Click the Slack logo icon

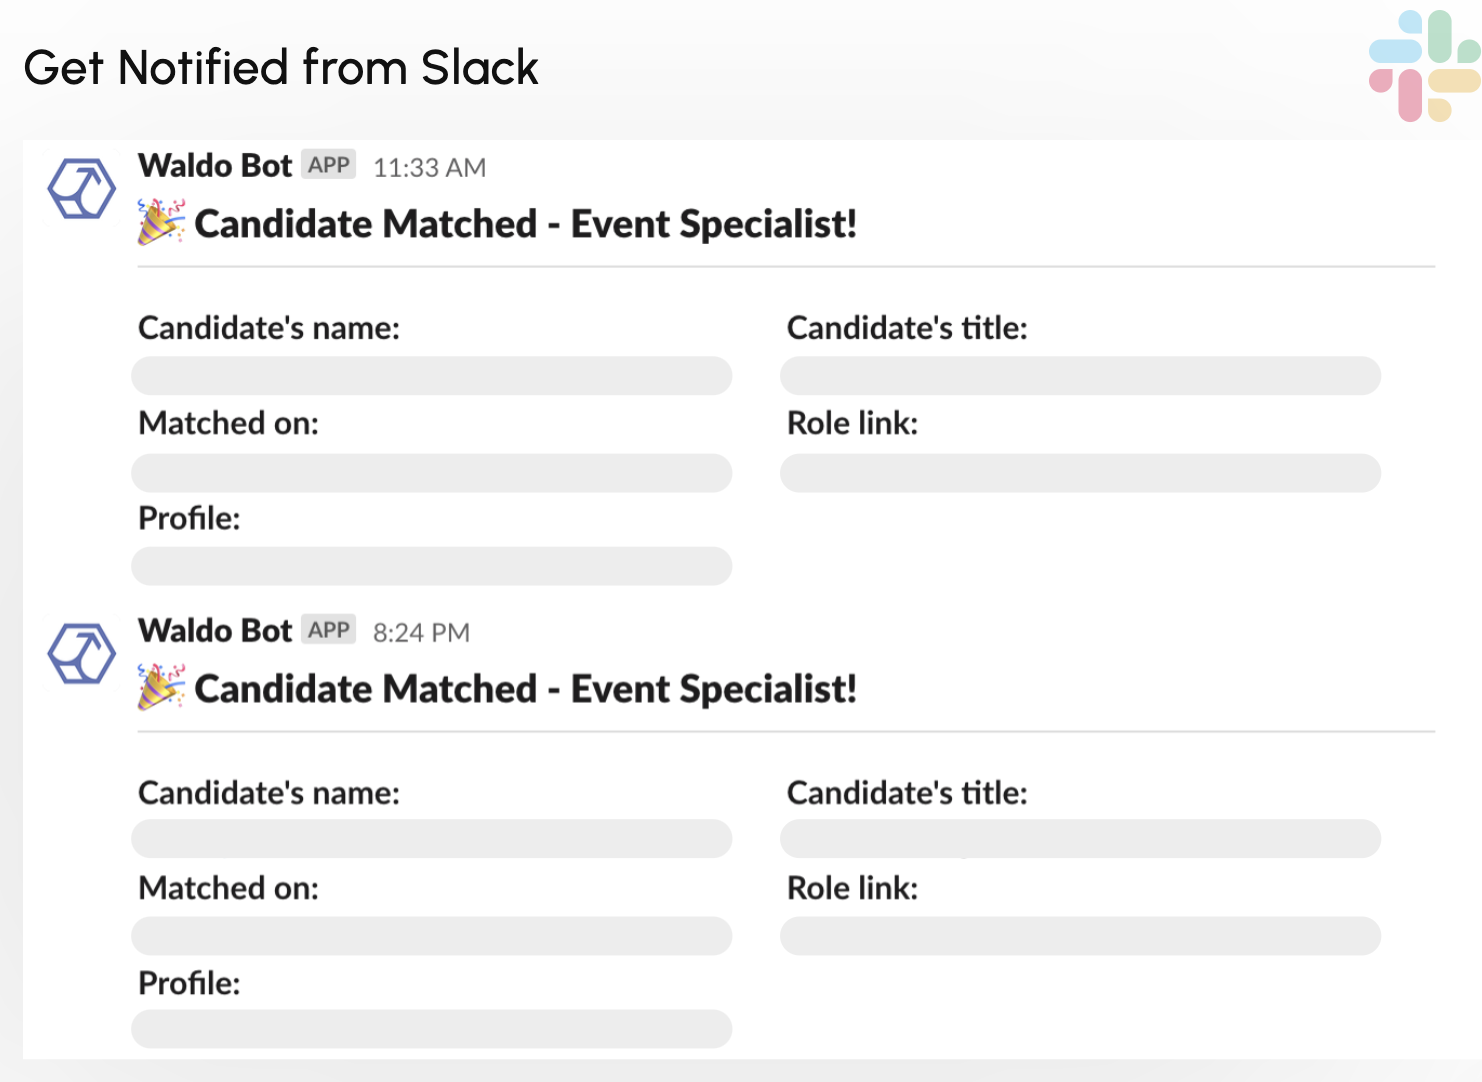(x=1425, y=66)
